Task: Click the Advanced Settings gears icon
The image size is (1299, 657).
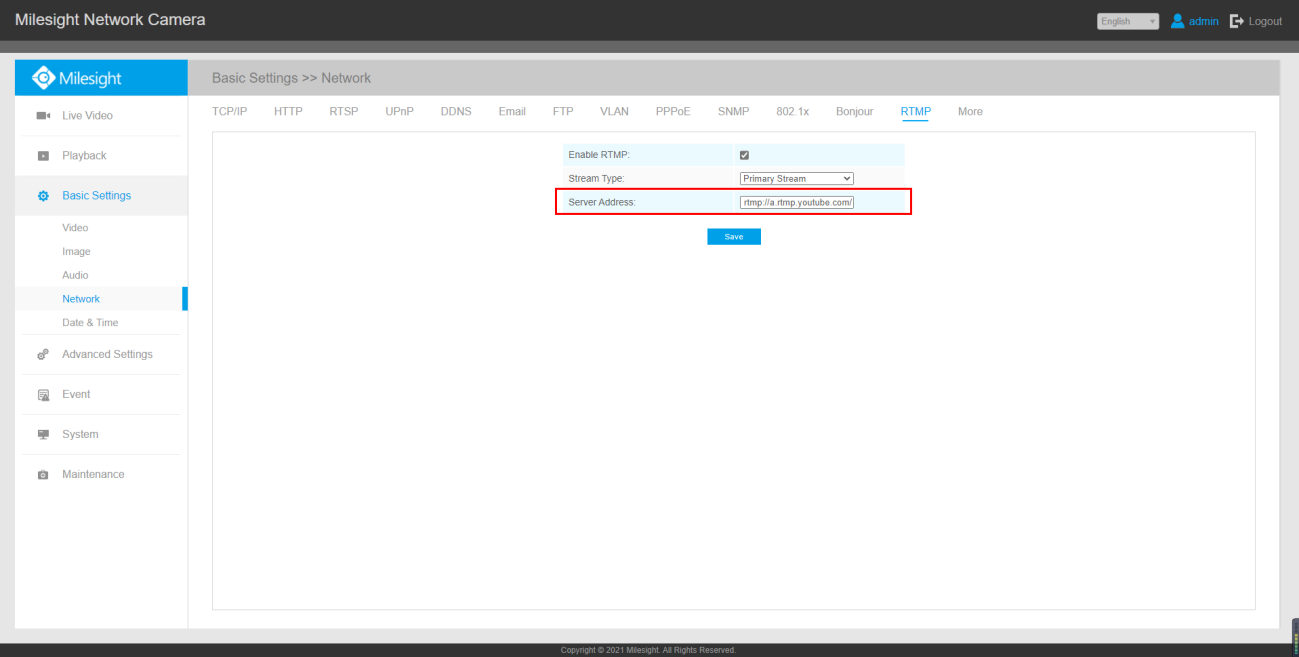Action: coord(43,355)
